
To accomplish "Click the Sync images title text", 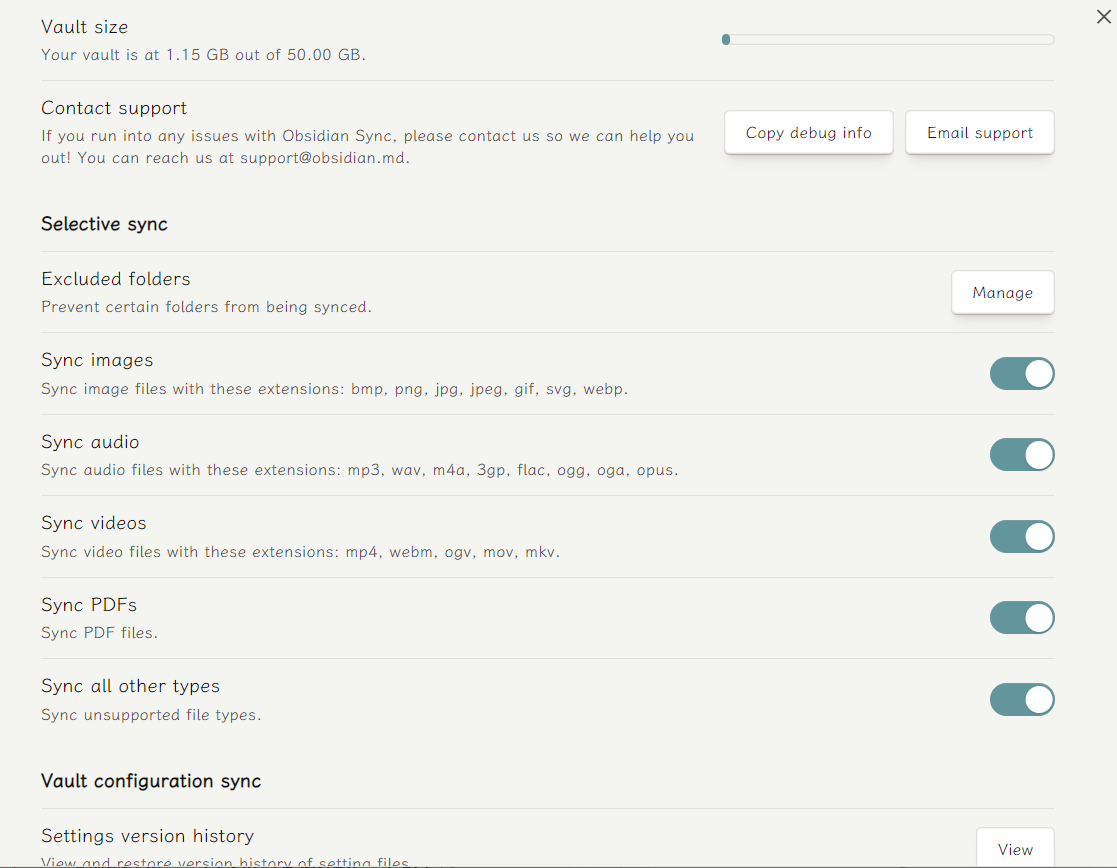I will [97, 361].
